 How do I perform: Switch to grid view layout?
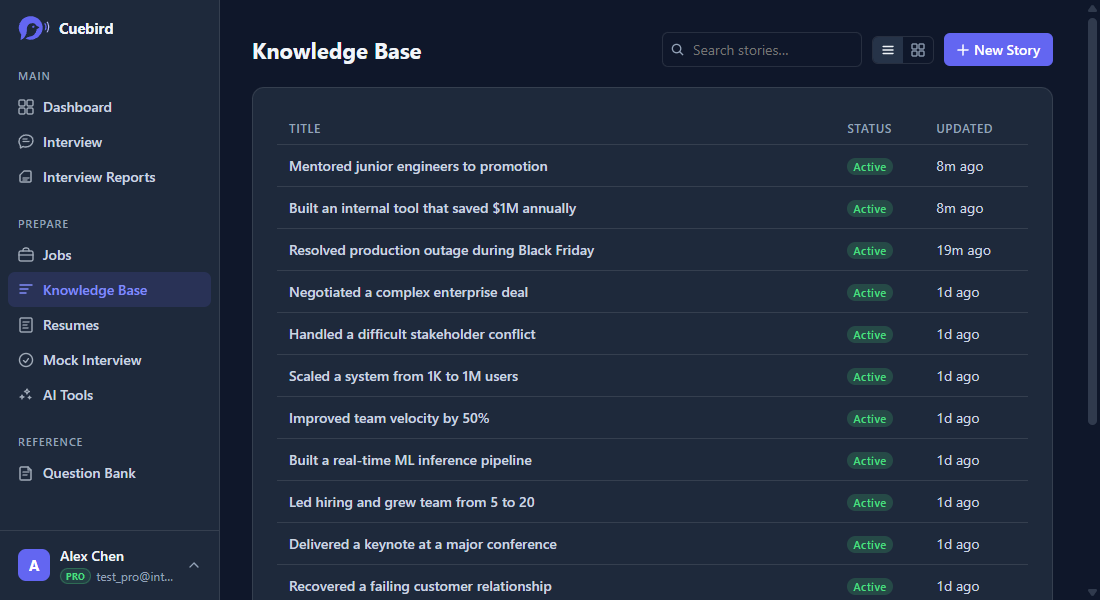point(918,50)
